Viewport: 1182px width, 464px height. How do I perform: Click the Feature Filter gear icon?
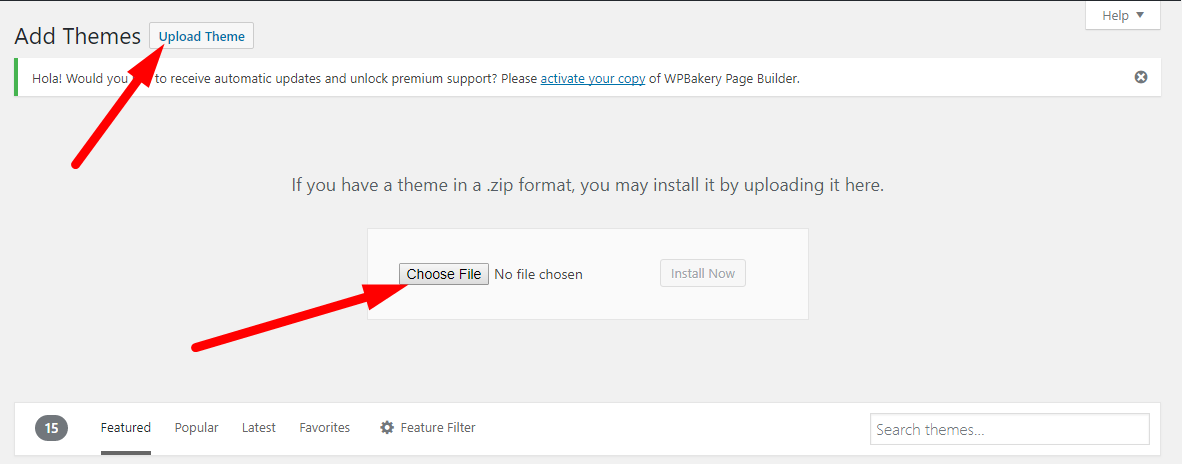387,428
